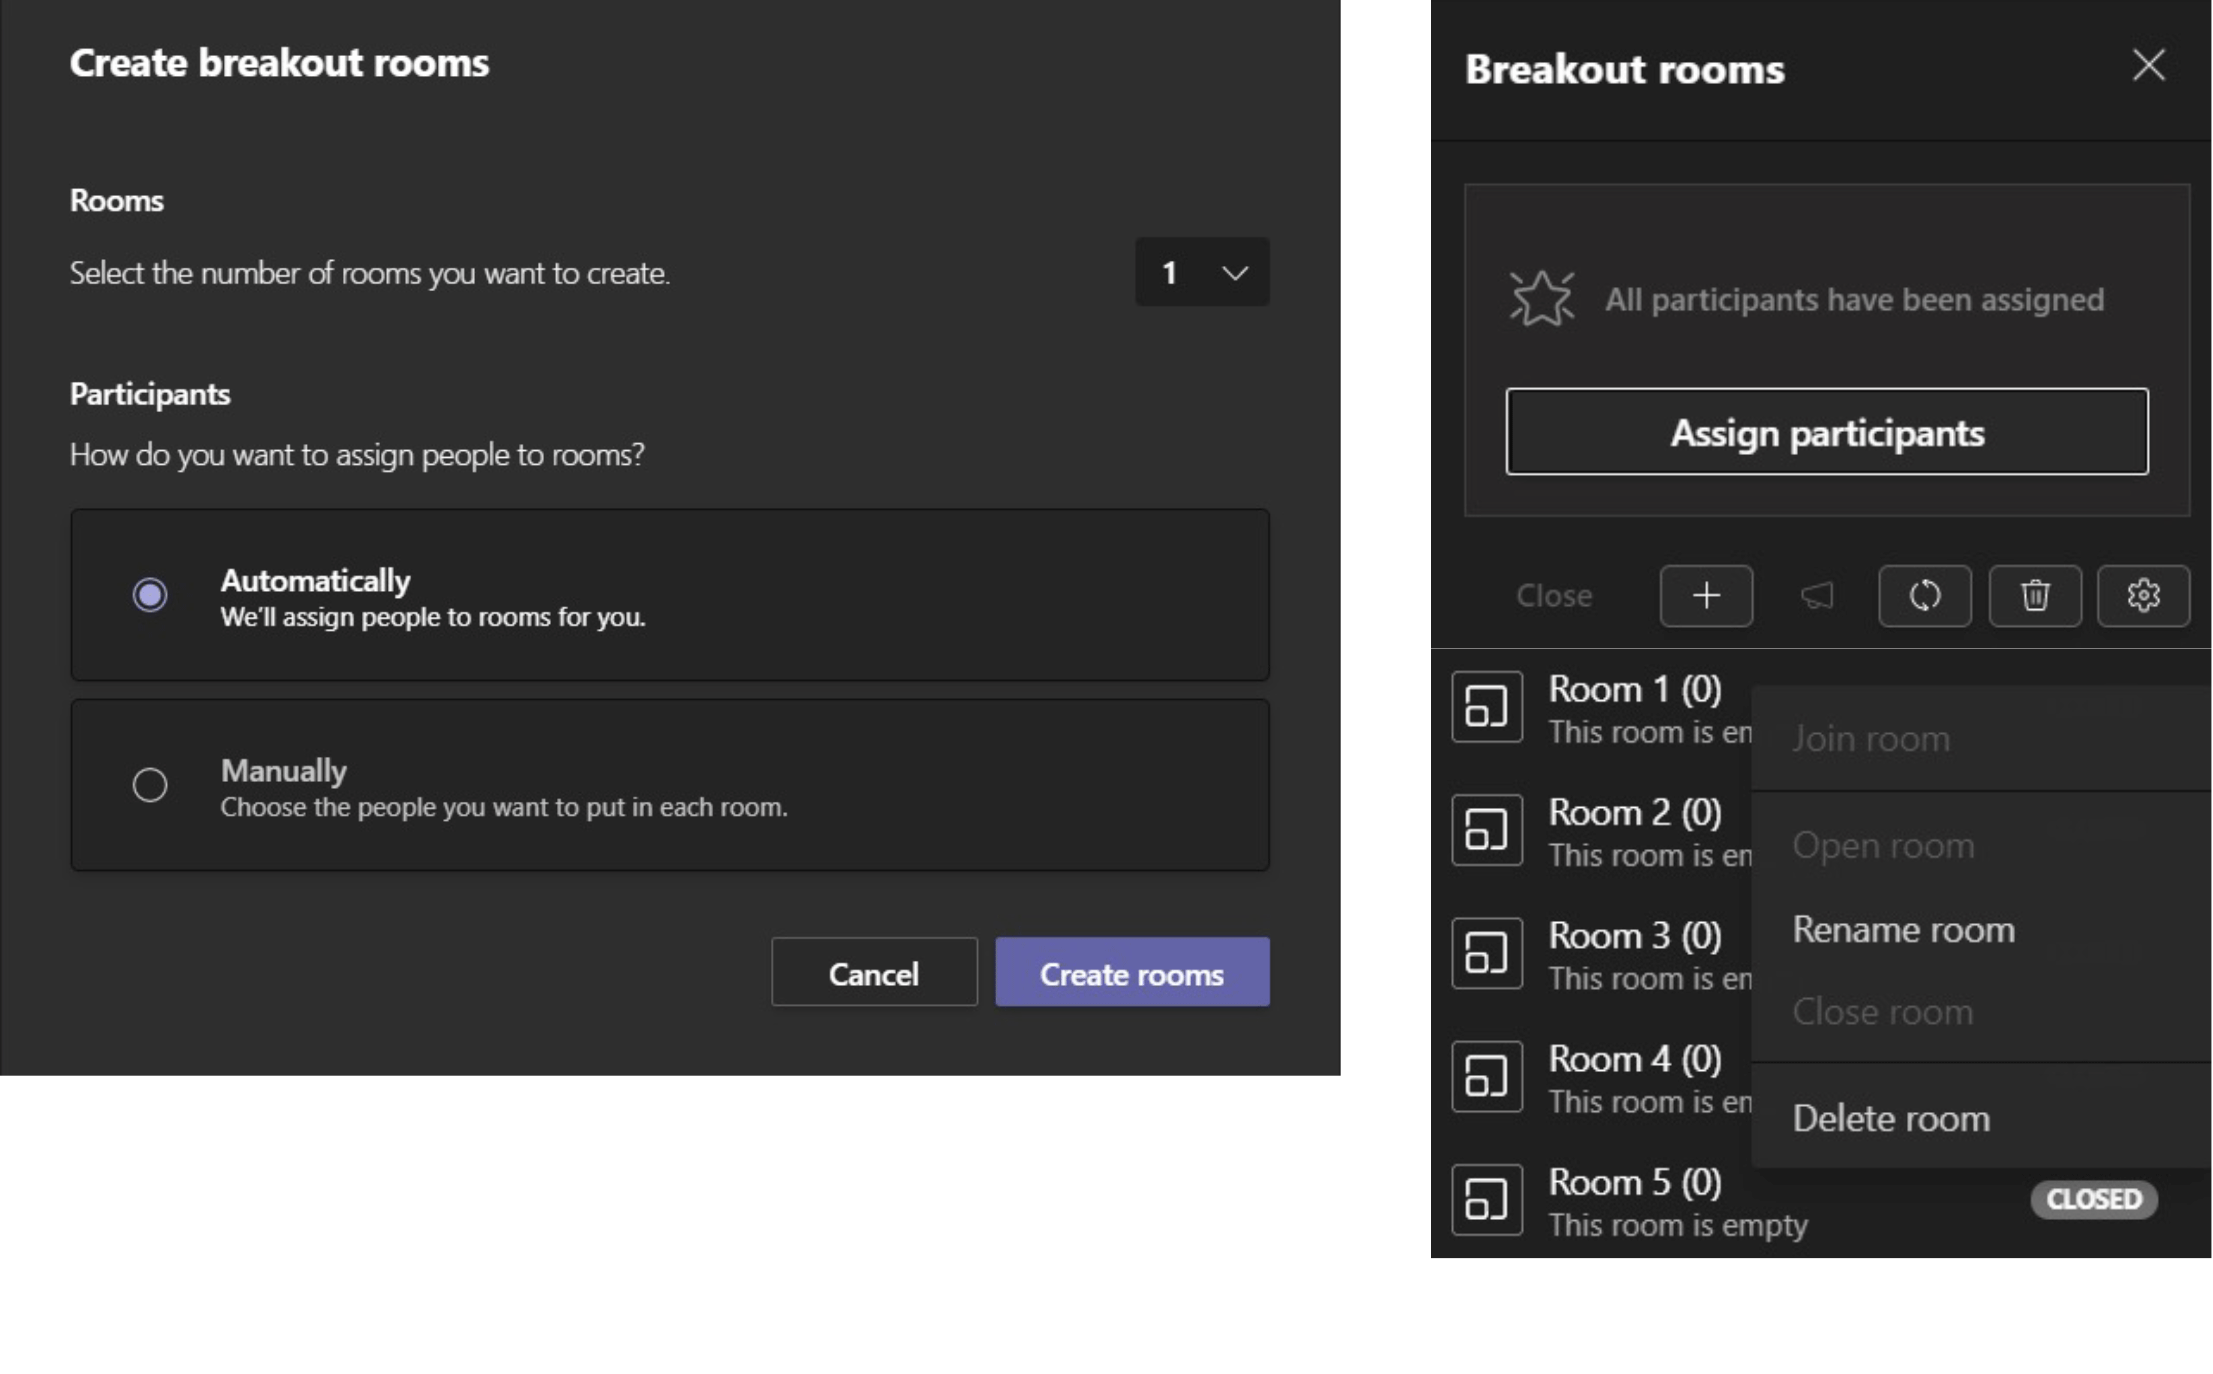Click the CLOSED badge on Room 5
The image size is (2213, 1374).
coord(2092,1199)
